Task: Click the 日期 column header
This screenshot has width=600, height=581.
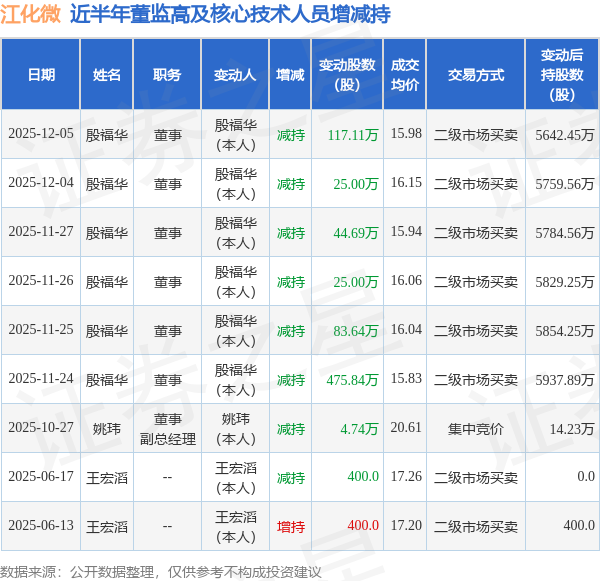Action: [x=41, y=74]
